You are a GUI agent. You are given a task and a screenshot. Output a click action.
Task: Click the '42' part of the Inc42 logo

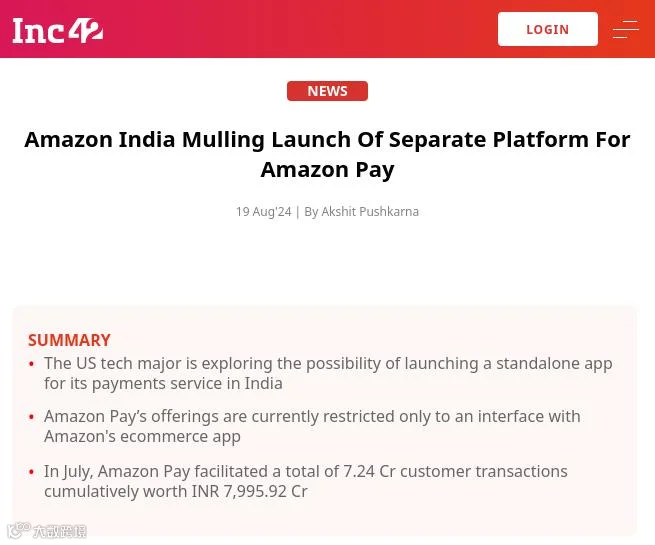pyautogui.click(x=86, y=30)
